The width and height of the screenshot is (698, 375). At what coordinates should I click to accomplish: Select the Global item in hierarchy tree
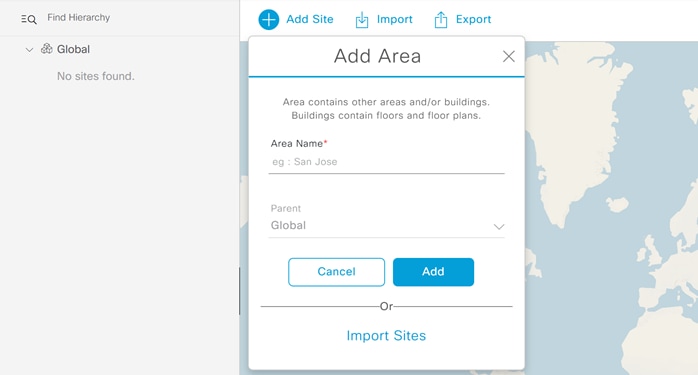click(73, 49)
